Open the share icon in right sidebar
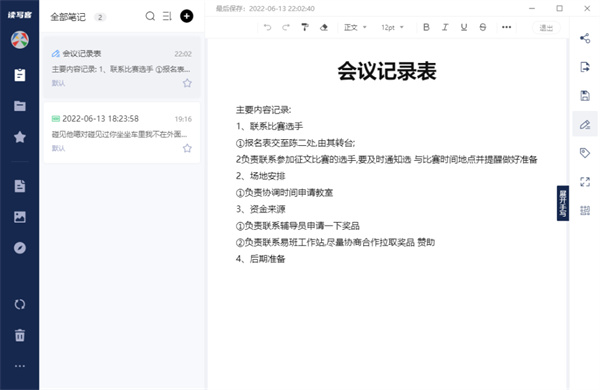This screenshot has height=390, width=600. pyautogui.click(x=585, y=38)
